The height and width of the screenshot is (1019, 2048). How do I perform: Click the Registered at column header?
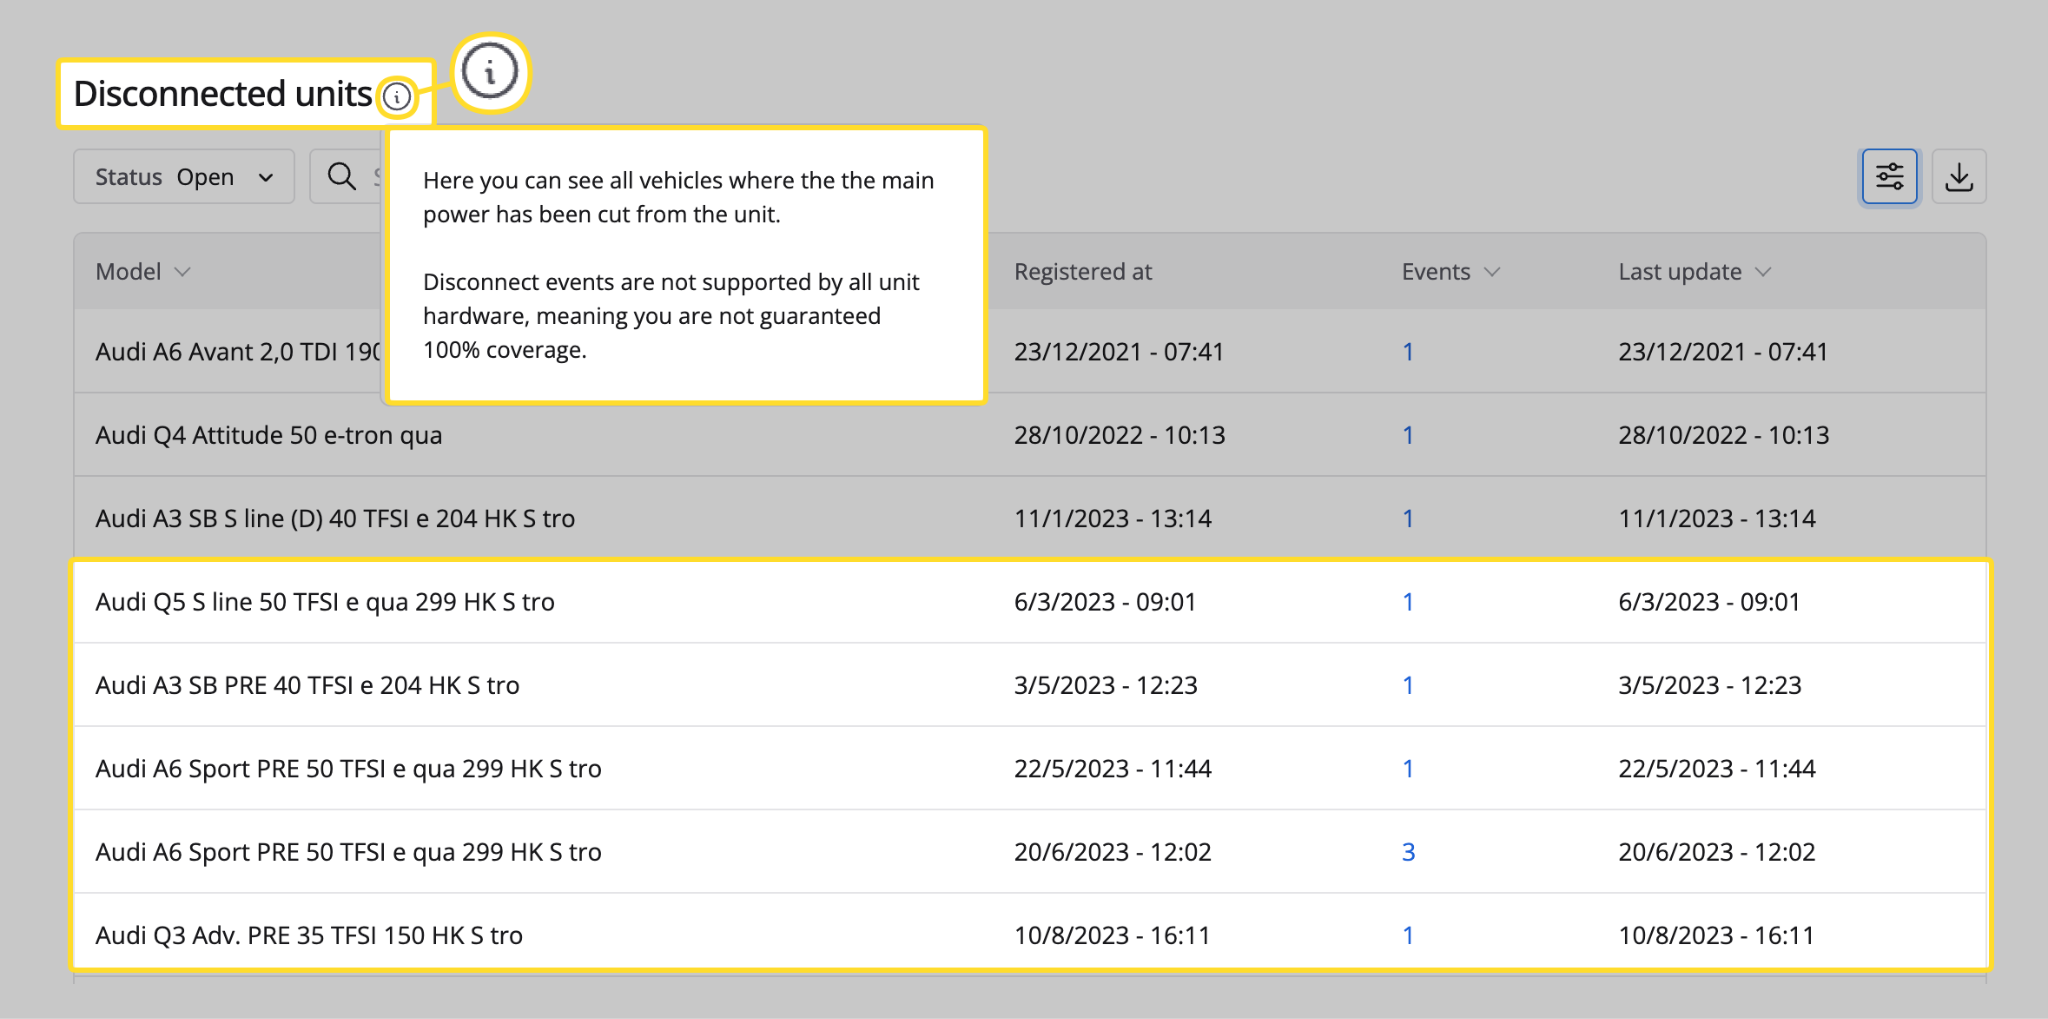tap(1083, 272)
